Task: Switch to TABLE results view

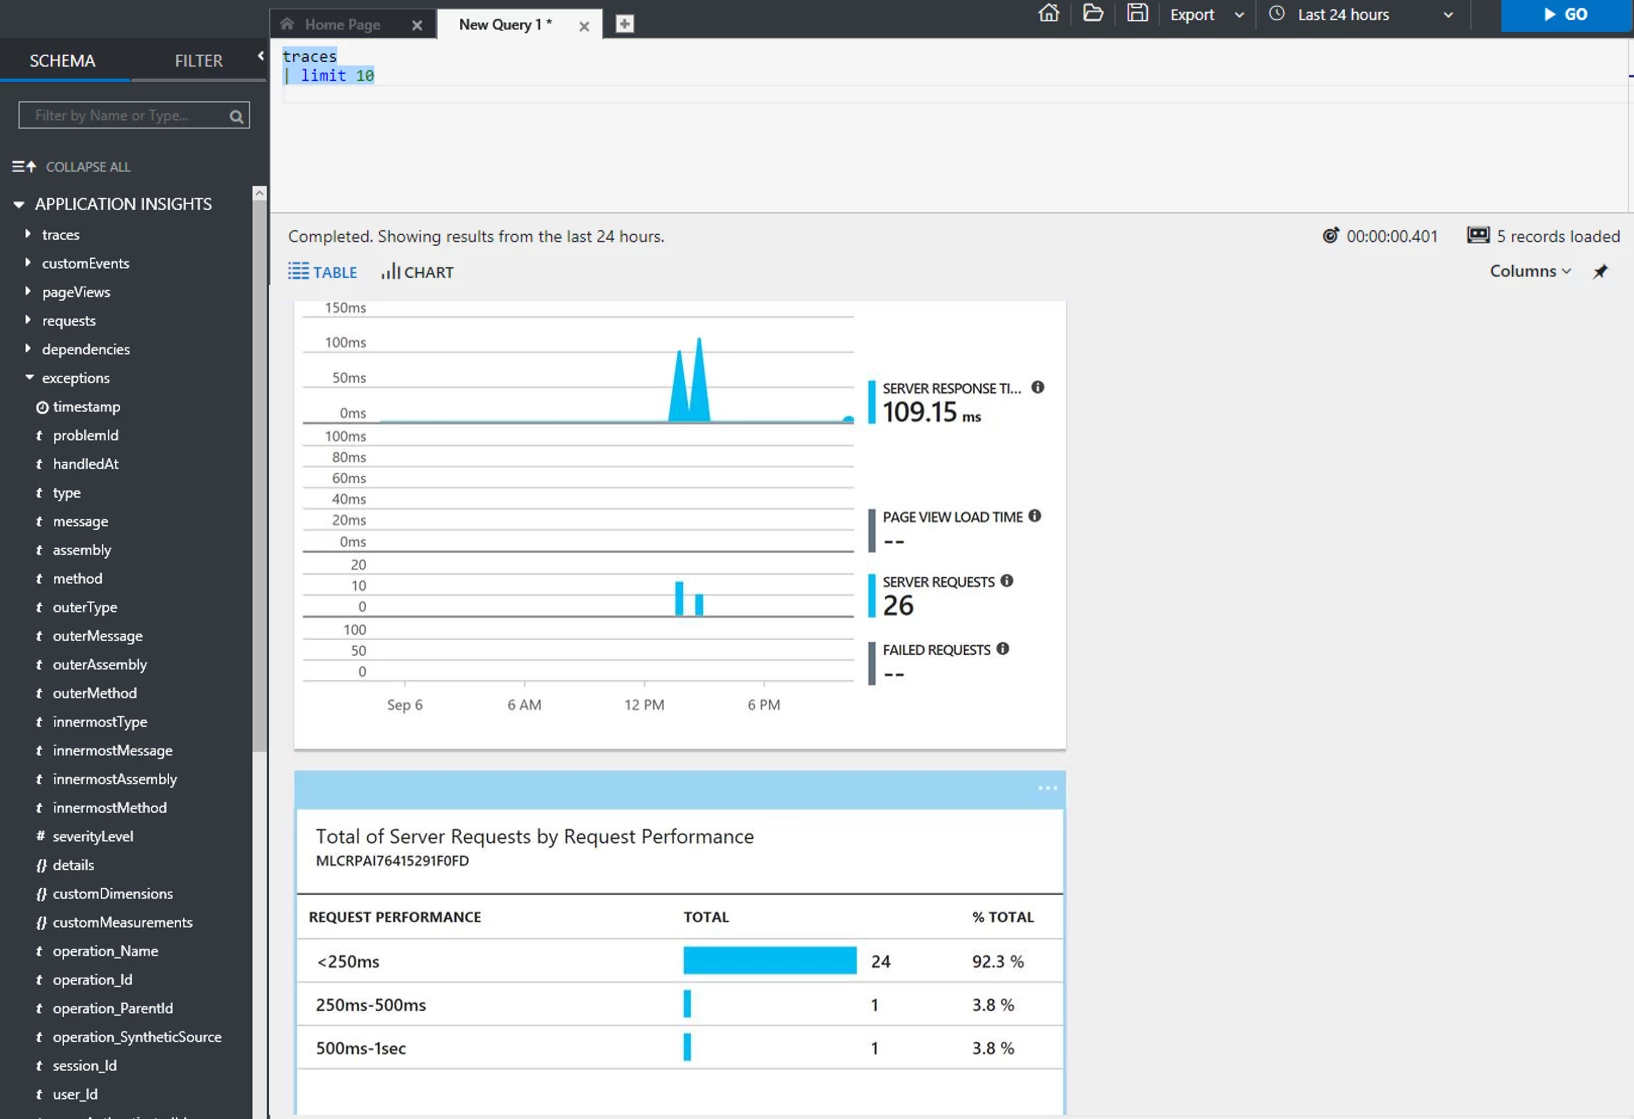Action: pyautogui.click(x=322, y=272)
